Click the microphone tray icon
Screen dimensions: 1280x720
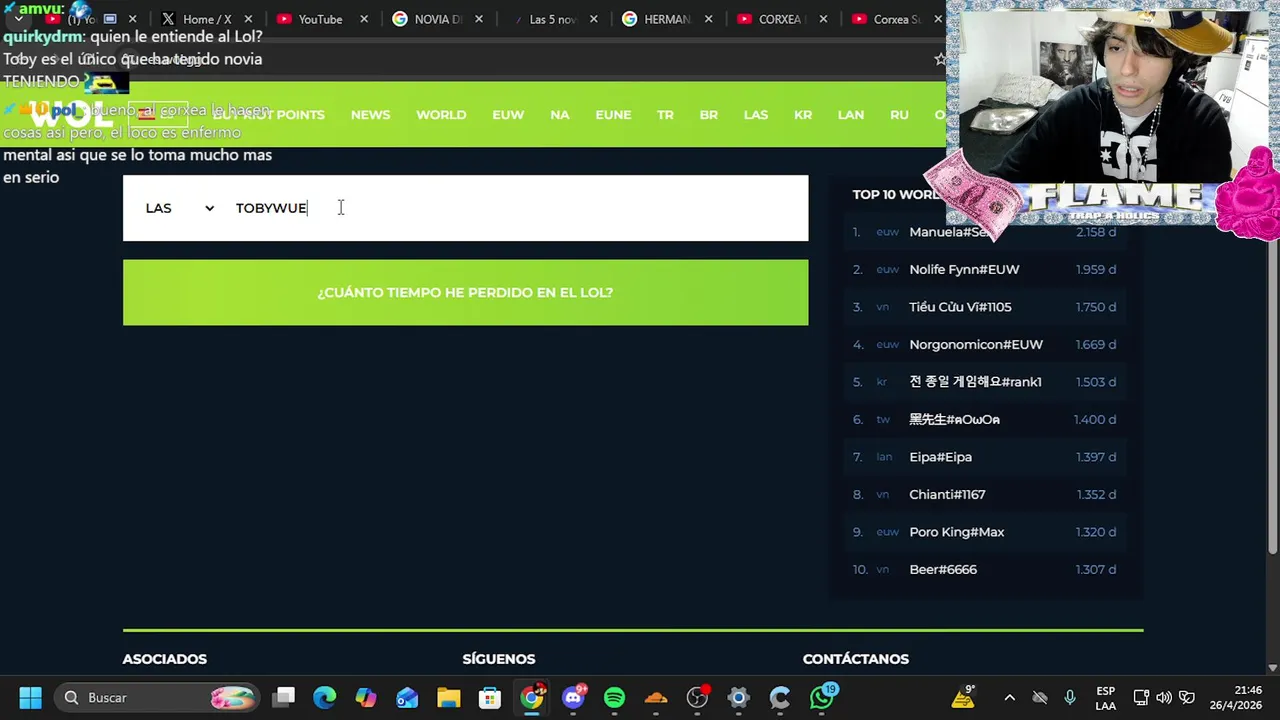1070,697
